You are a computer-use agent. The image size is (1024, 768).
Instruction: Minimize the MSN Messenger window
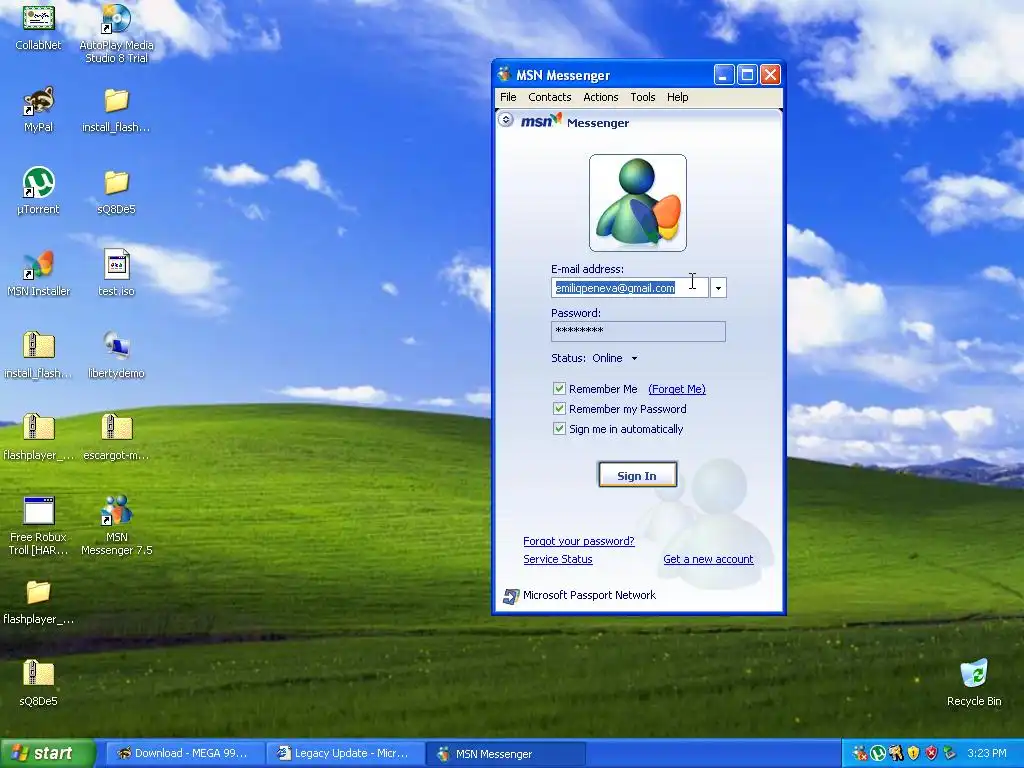click(724, 75)
